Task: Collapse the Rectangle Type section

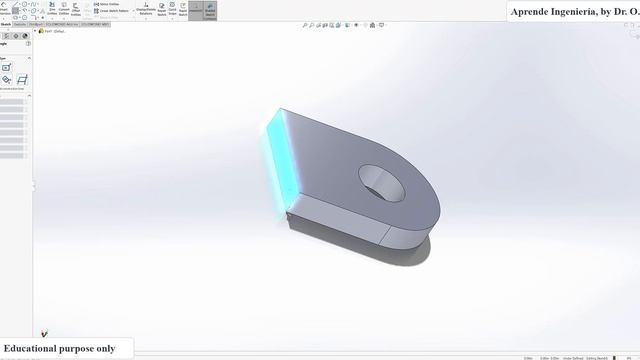Action: click(x=29, y=58)
